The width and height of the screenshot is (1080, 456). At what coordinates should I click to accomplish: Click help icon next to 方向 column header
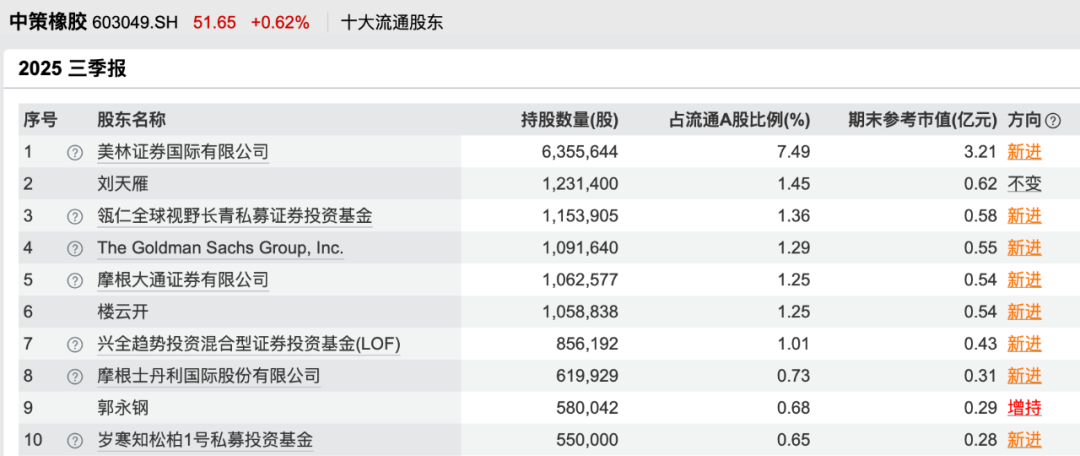pos(1053,121)
